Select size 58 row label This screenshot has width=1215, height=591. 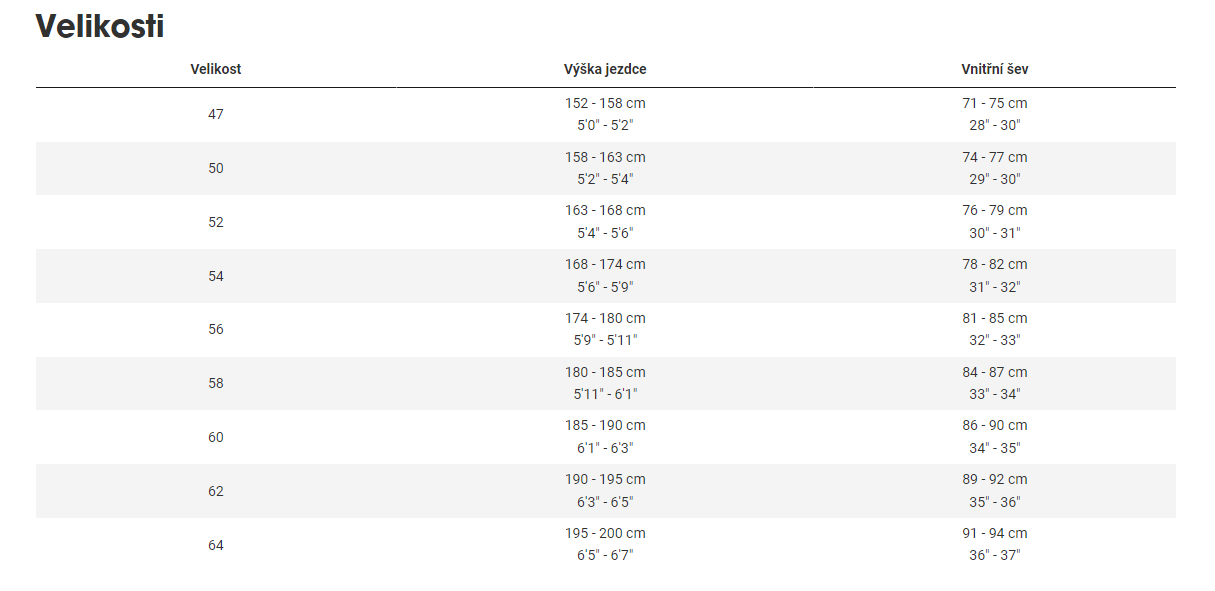point(216,383)
